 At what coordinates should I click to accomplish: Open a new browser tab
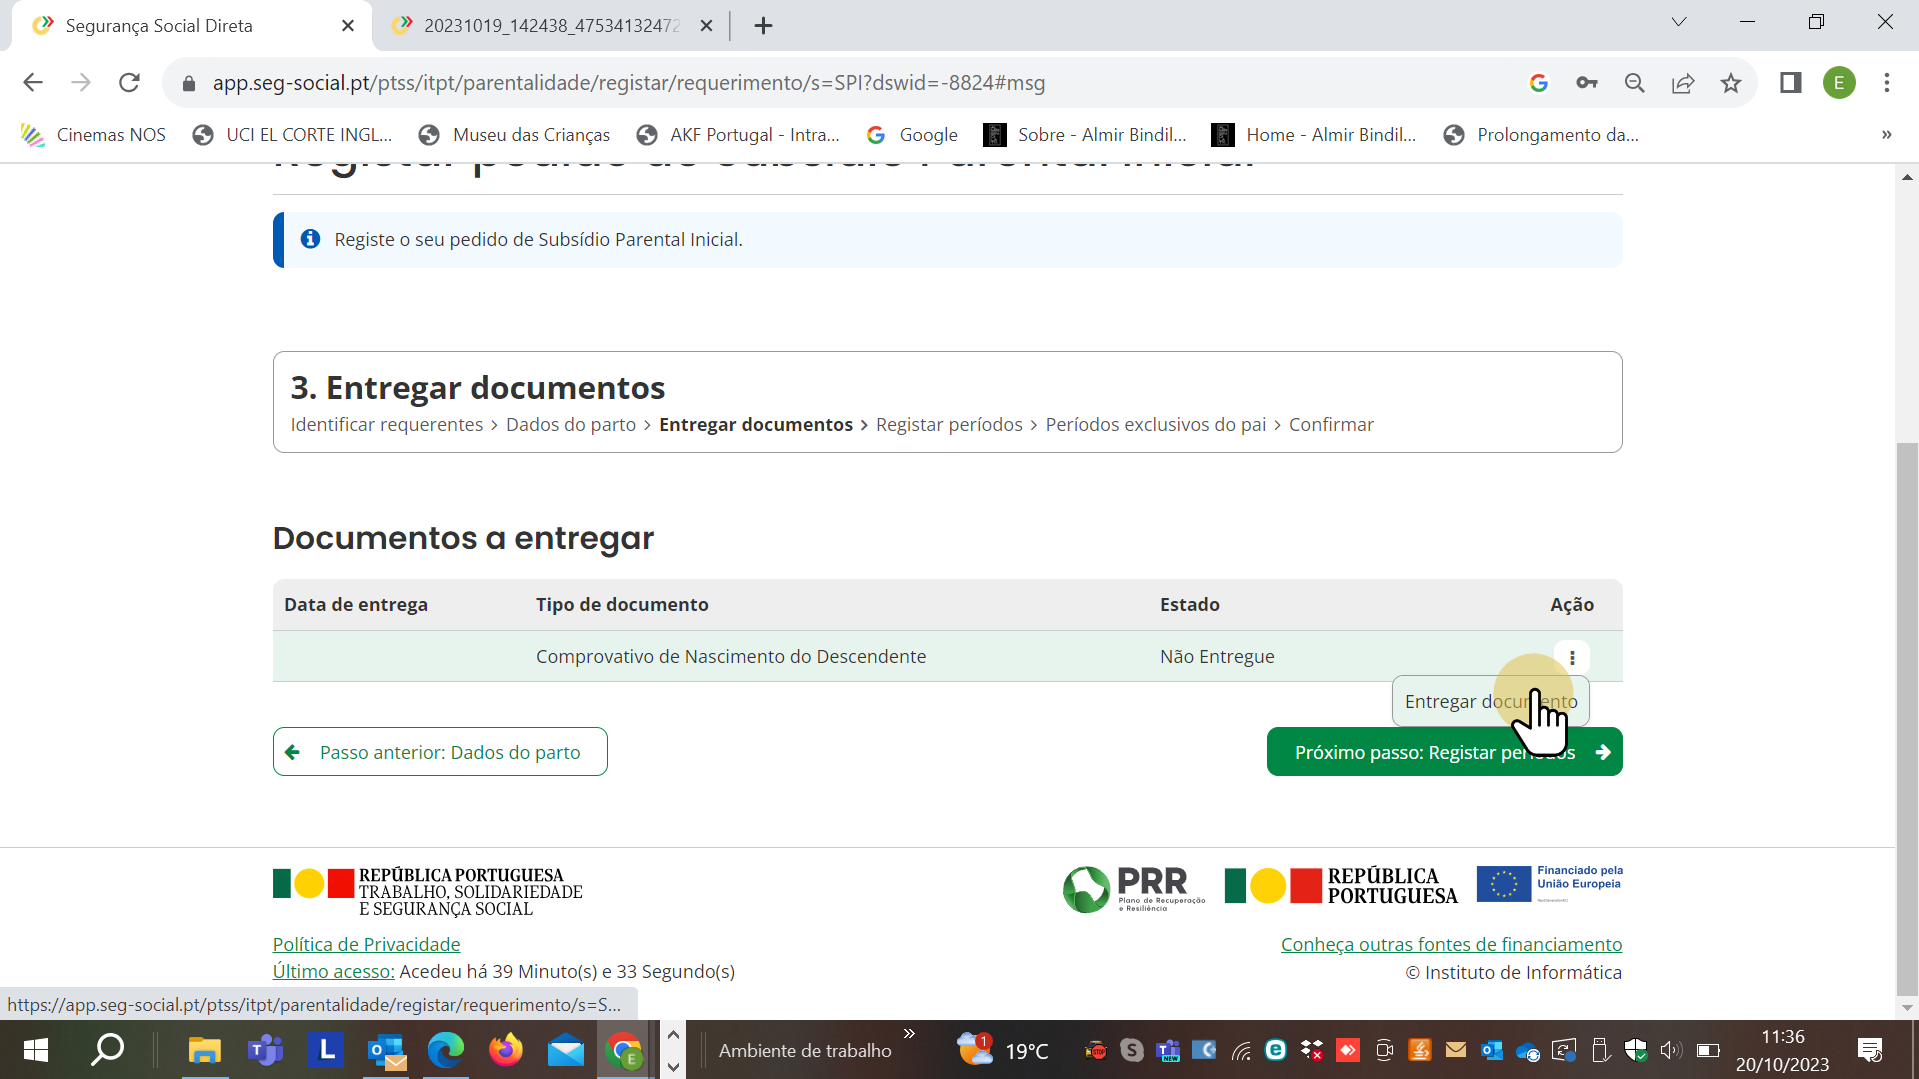click(x=763, y=26)
